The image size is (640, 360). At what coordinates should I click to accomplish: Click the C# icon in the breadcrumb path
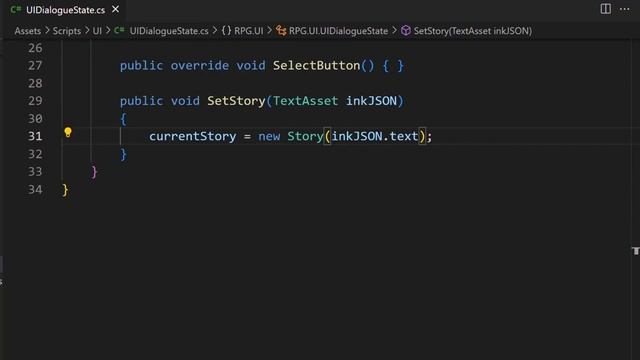(x=119, y=31)
